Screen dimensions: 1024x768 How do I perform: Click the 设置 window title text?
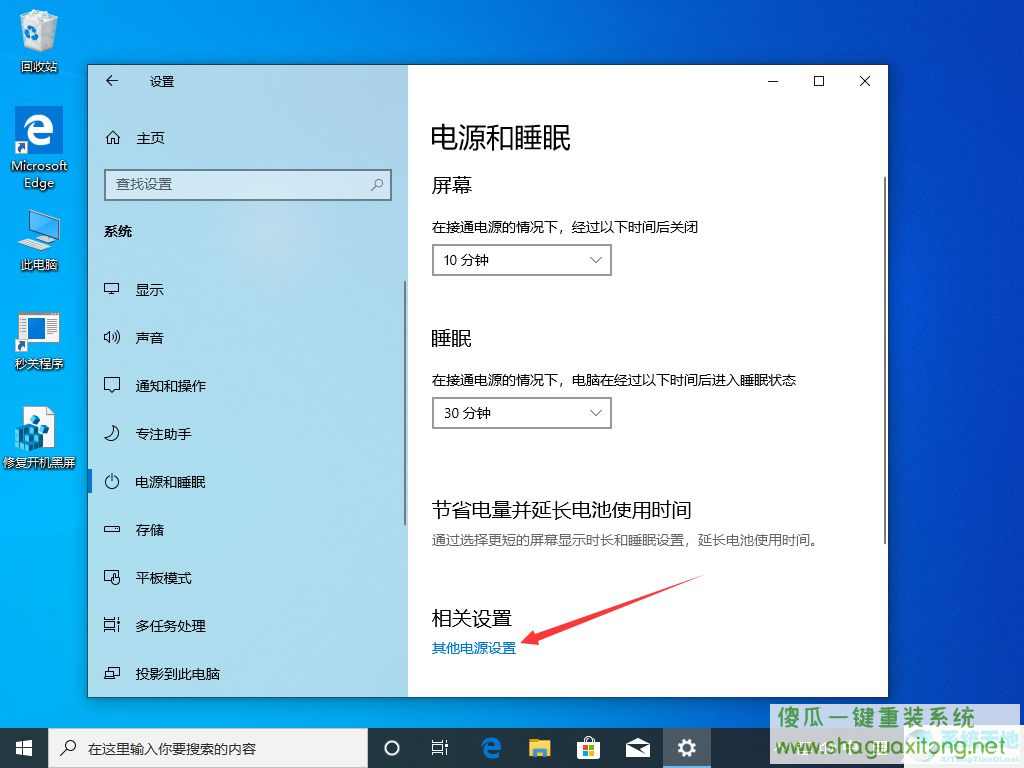tap(162, 82)
